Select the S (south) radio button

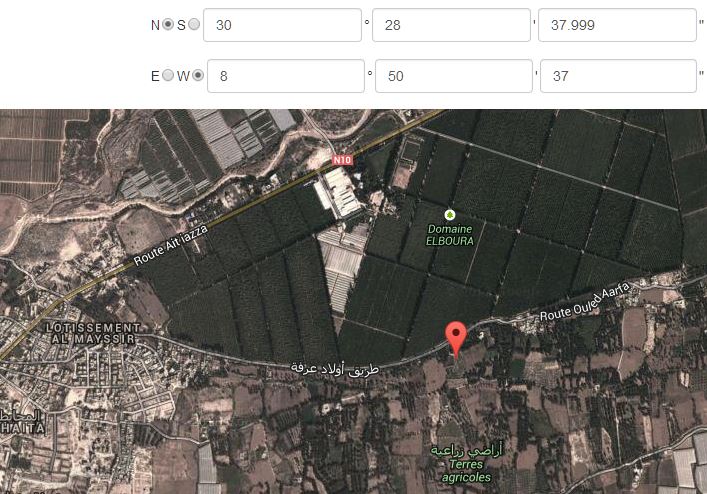193,25
